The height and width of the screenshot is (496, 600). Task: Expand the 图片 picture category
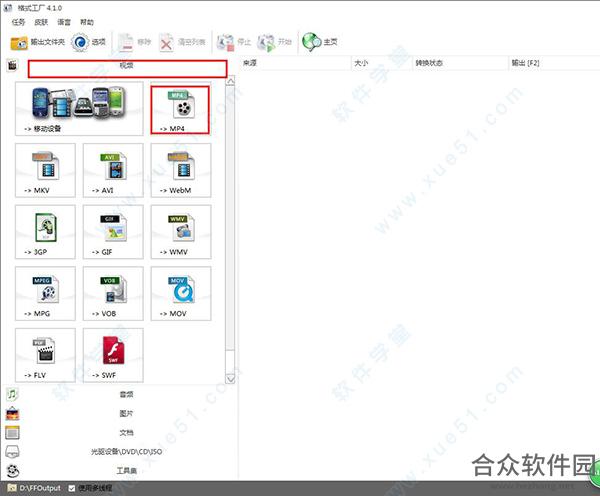[x=126, y=413]
